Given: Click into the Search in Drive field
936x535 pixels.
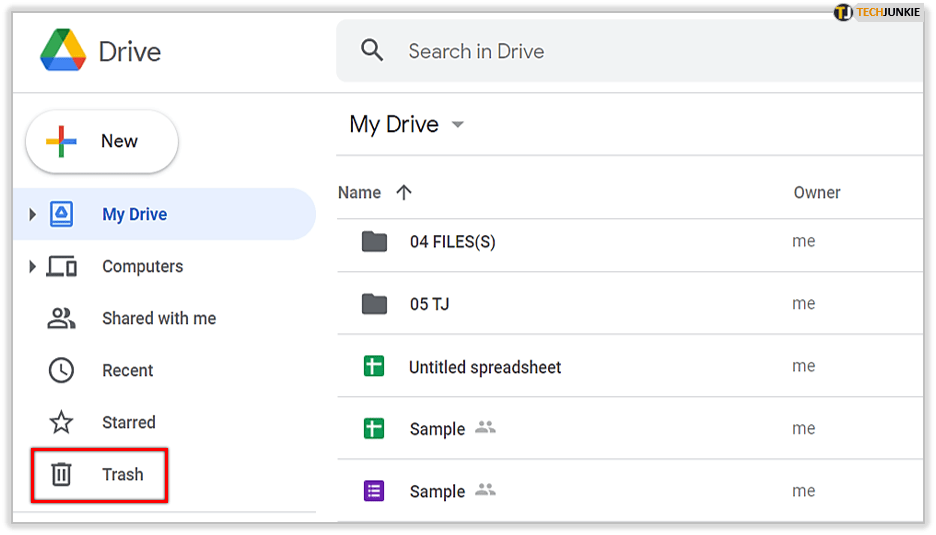Looking at the screenshot, I should click(600, 51).
